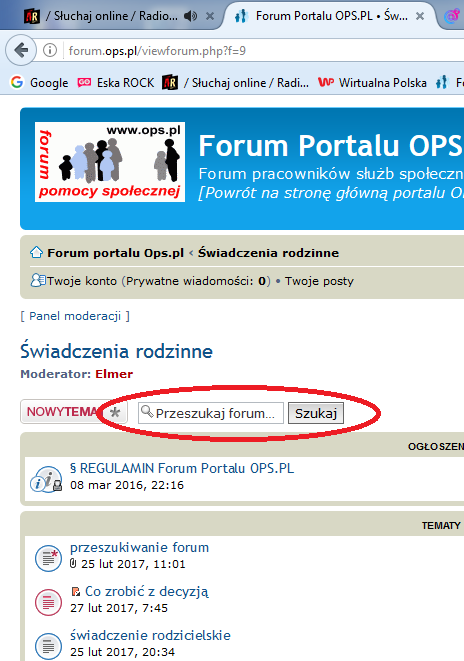Click the Co zrobić z decyzją topic icon
This screenshot has width=464, height=661.
pos(48,602)
